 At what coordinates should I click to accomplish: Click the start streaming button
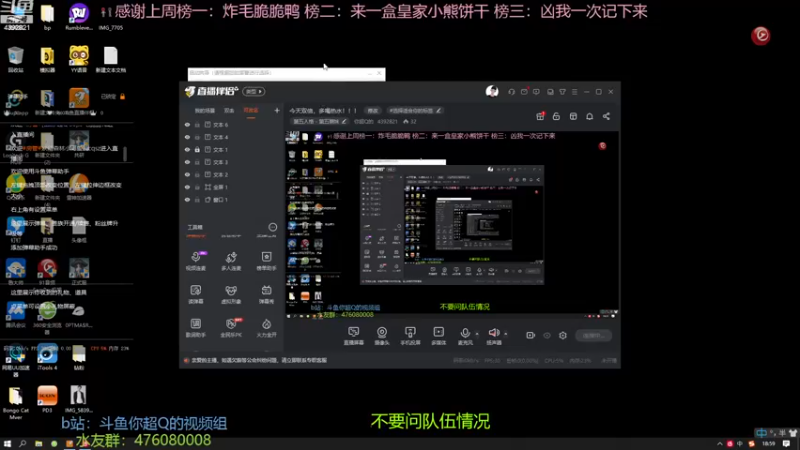(x=593, y=335)
